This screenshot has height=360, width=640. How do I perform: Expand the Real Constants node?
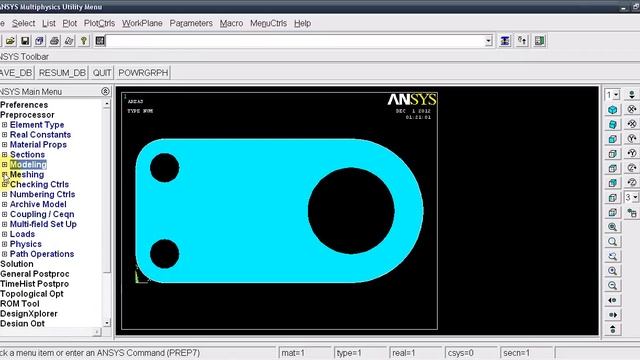(4, 135)
